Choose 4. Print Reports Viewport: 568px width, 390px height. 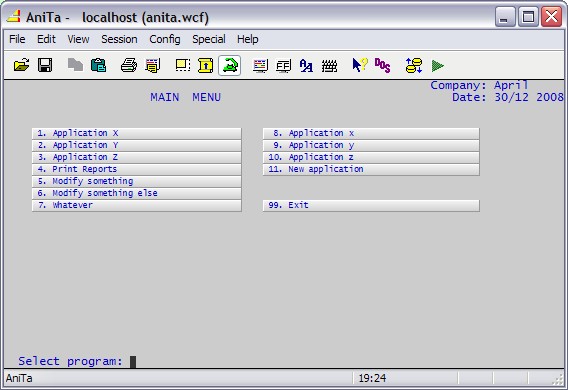137,169
